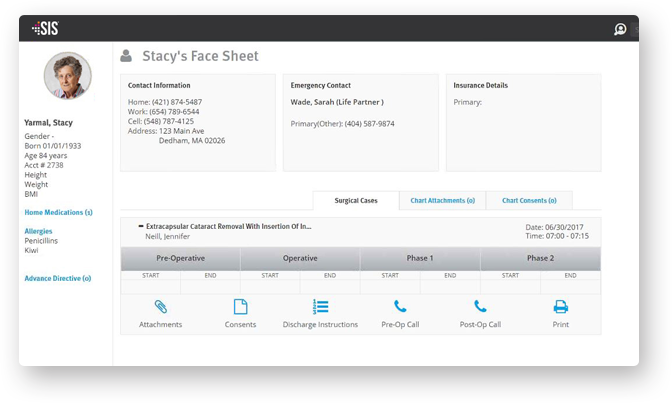Screen dimensions: 672x403
Task: Collapse the Extracapsular Cataract Removal case
Action: pyautogui.click(x=141, y=226)
